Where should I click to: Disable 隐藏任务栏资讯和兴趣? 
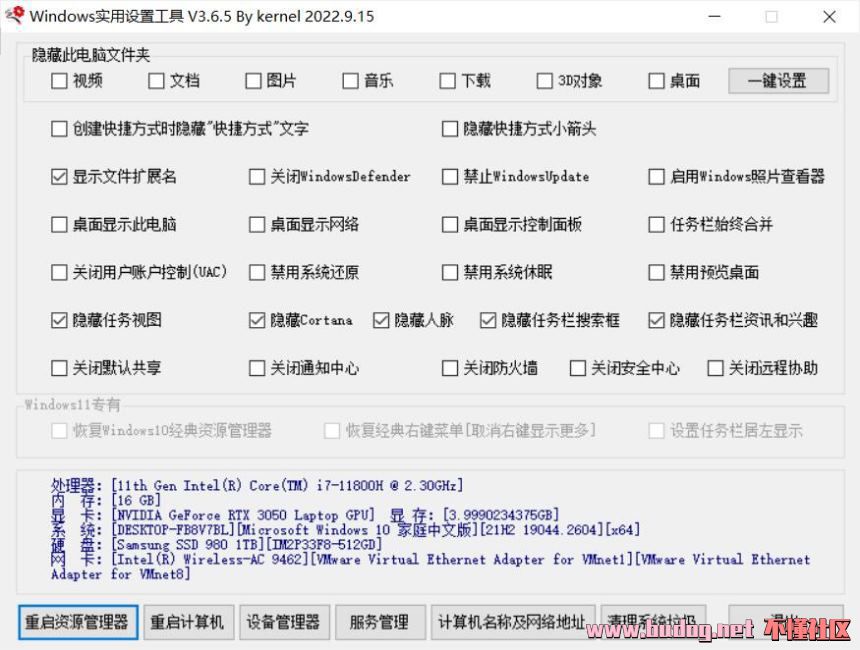coord(657,320)
